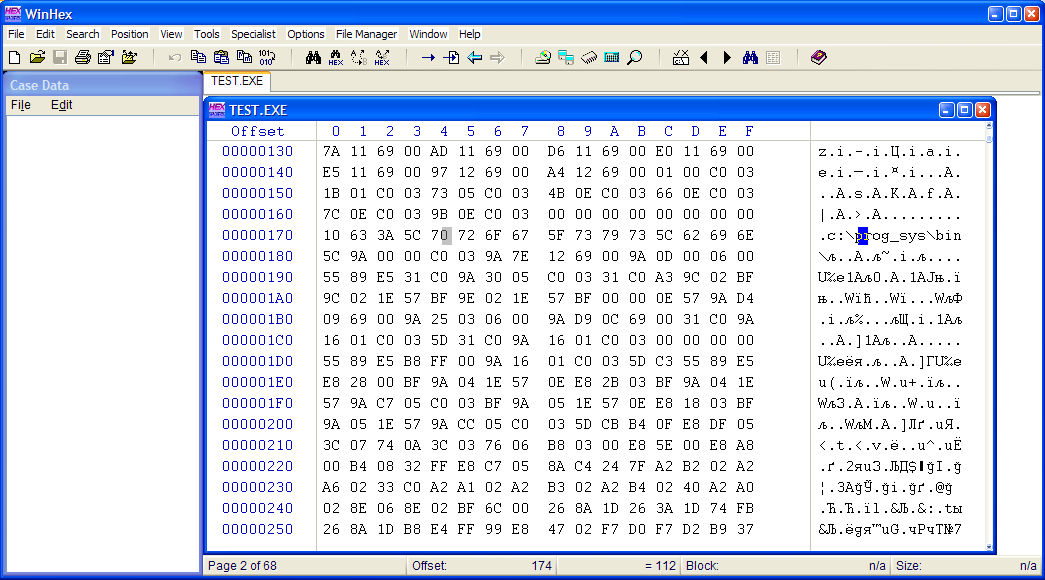Screen dimensions: 1045x580
Task: Click the Page 2 of 68 status field
Action: [242, 566]
